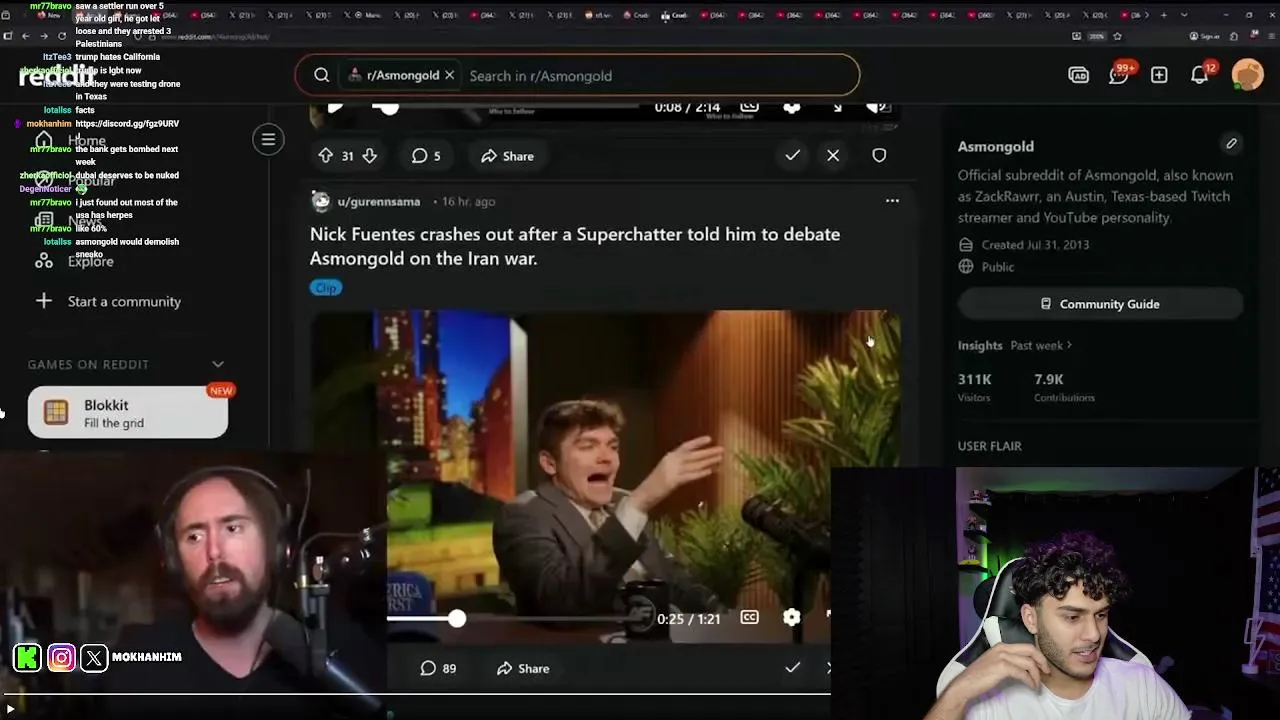Click the search magnifier icon

point(321,75)
